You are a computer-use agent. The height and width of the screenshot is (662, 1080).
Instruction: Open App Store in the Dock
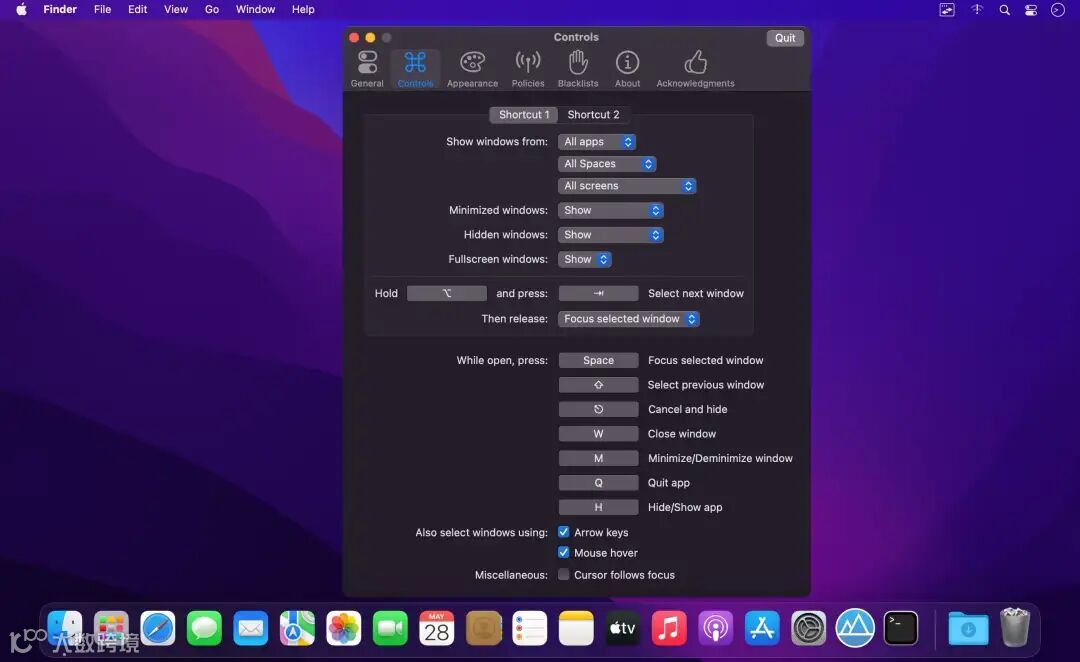point(762,628)
